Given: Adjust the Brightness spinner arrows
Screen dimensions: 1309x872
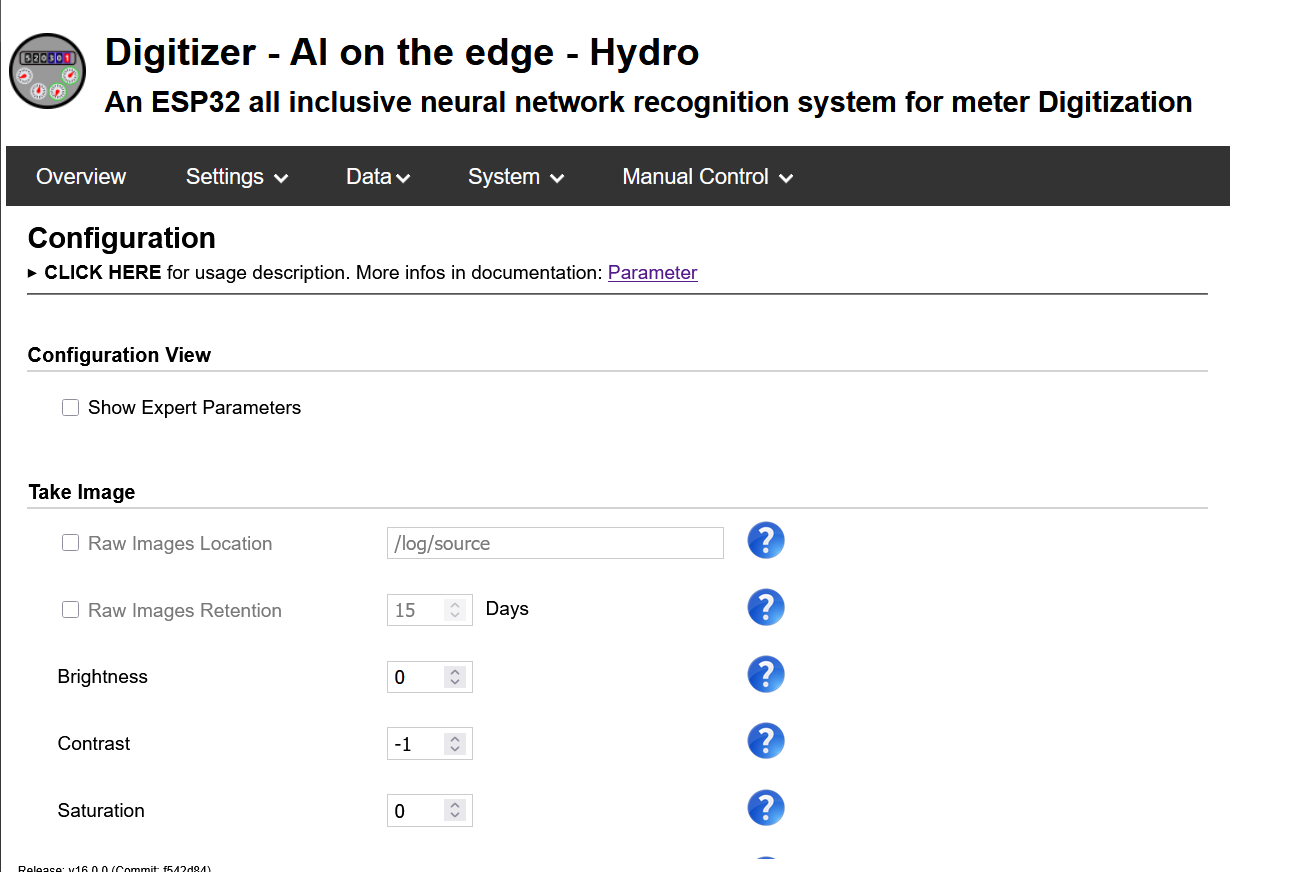Looking at the screenshot, I should point(455,677).
